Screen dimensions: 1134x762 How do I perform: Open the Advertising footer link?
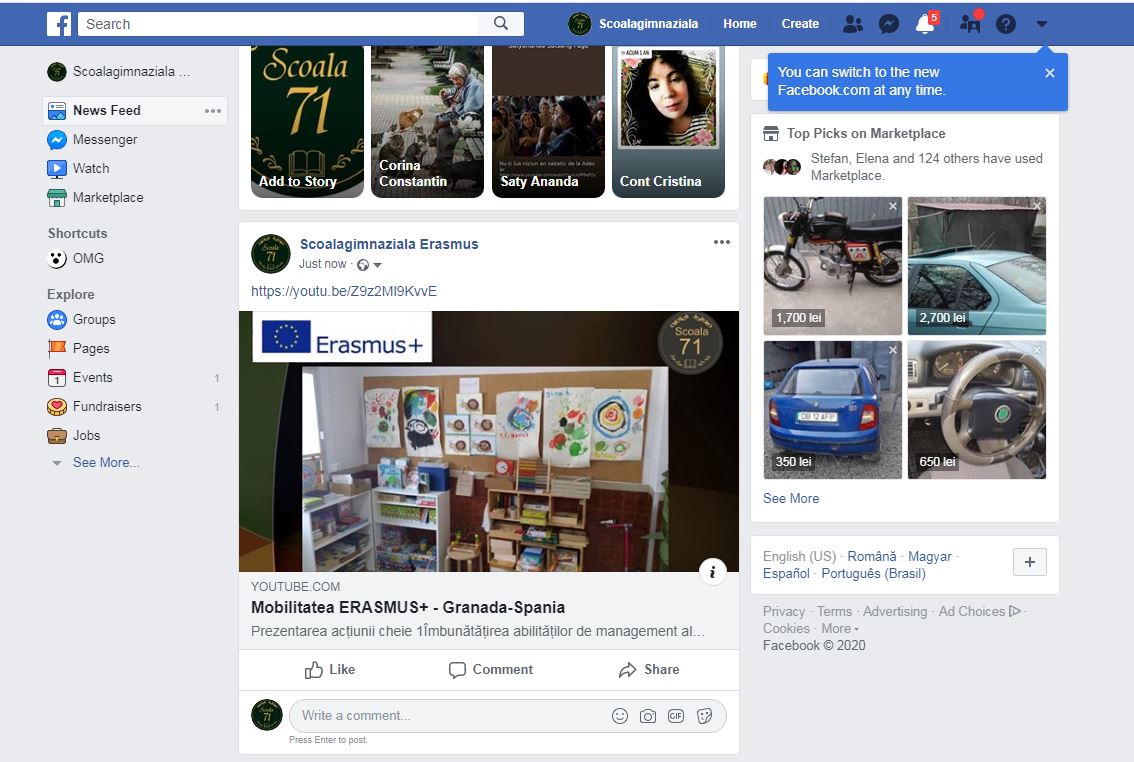pos(895,611)
